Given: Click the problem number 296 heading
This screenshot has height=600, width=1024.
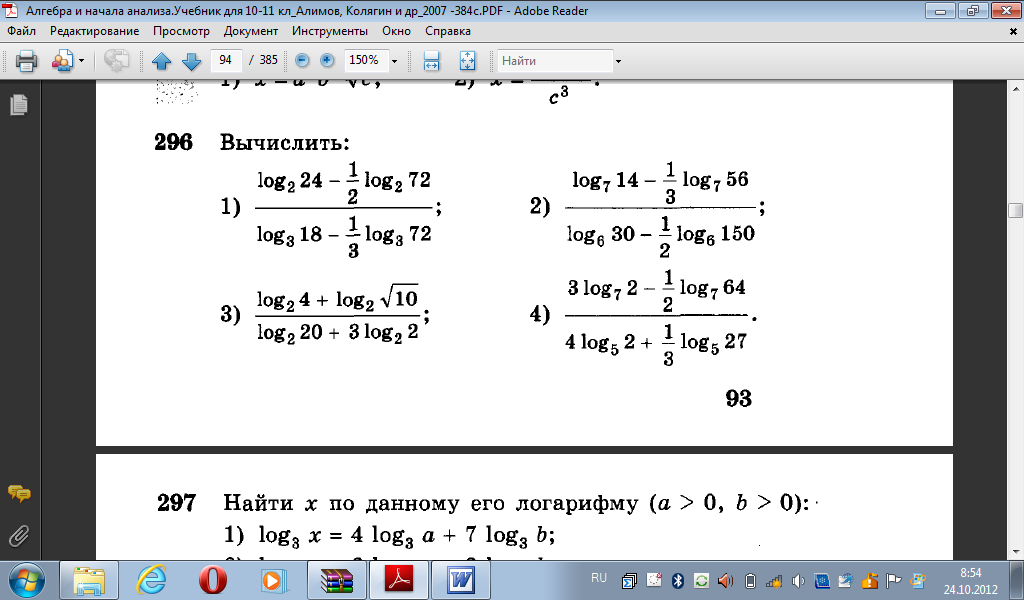Looking at the screenshot, I should [174, 142].
